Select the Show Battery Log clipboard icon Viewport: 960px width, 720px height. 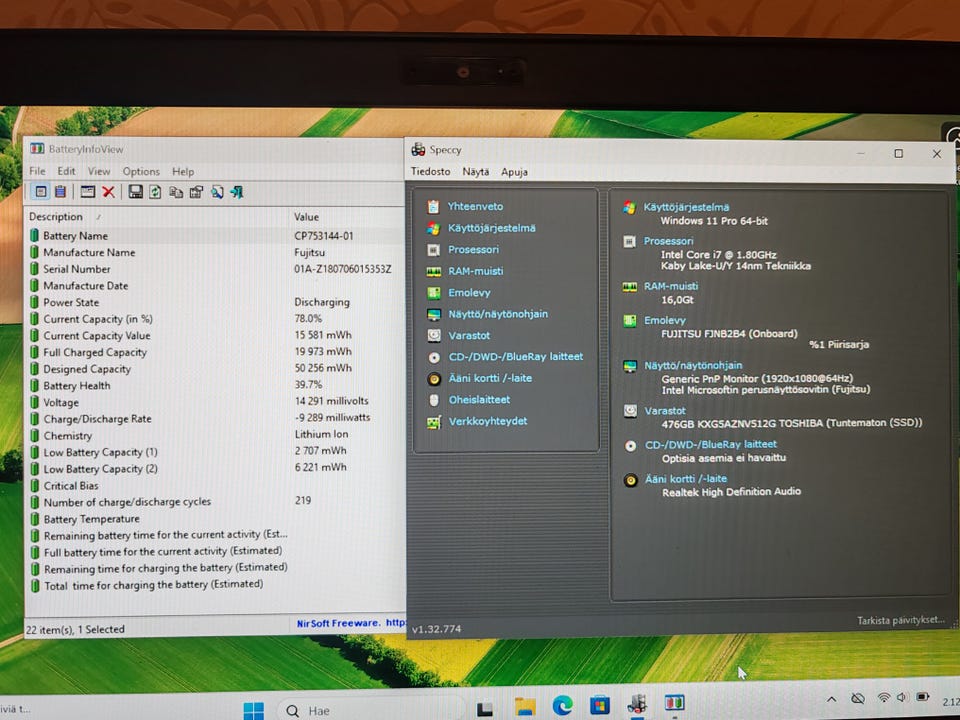(x=61, y=192)
